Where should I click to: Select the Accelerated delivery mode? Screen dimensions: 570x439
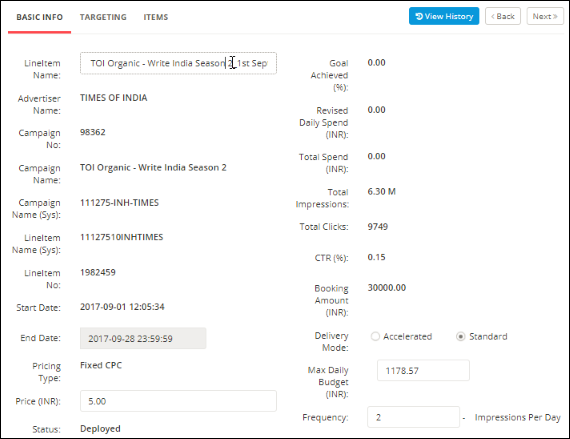click(375, 337)
